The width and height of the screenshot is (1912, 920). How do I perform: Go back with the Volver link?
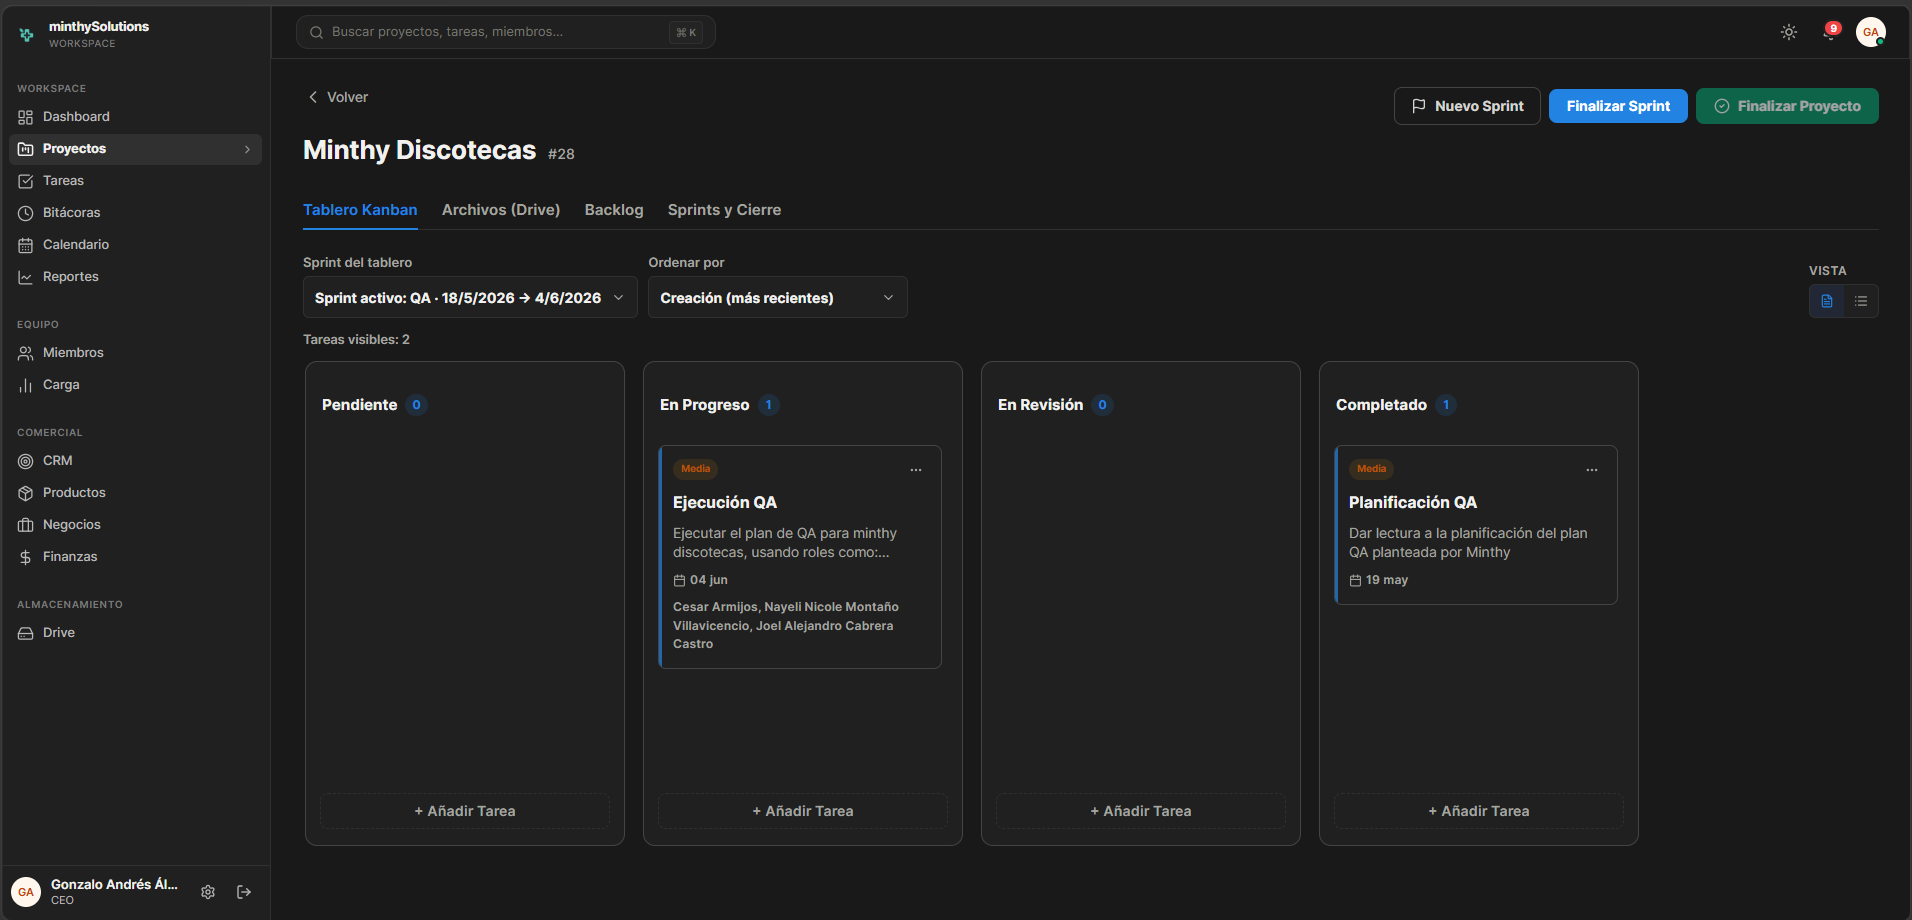[x=338, y=97]
